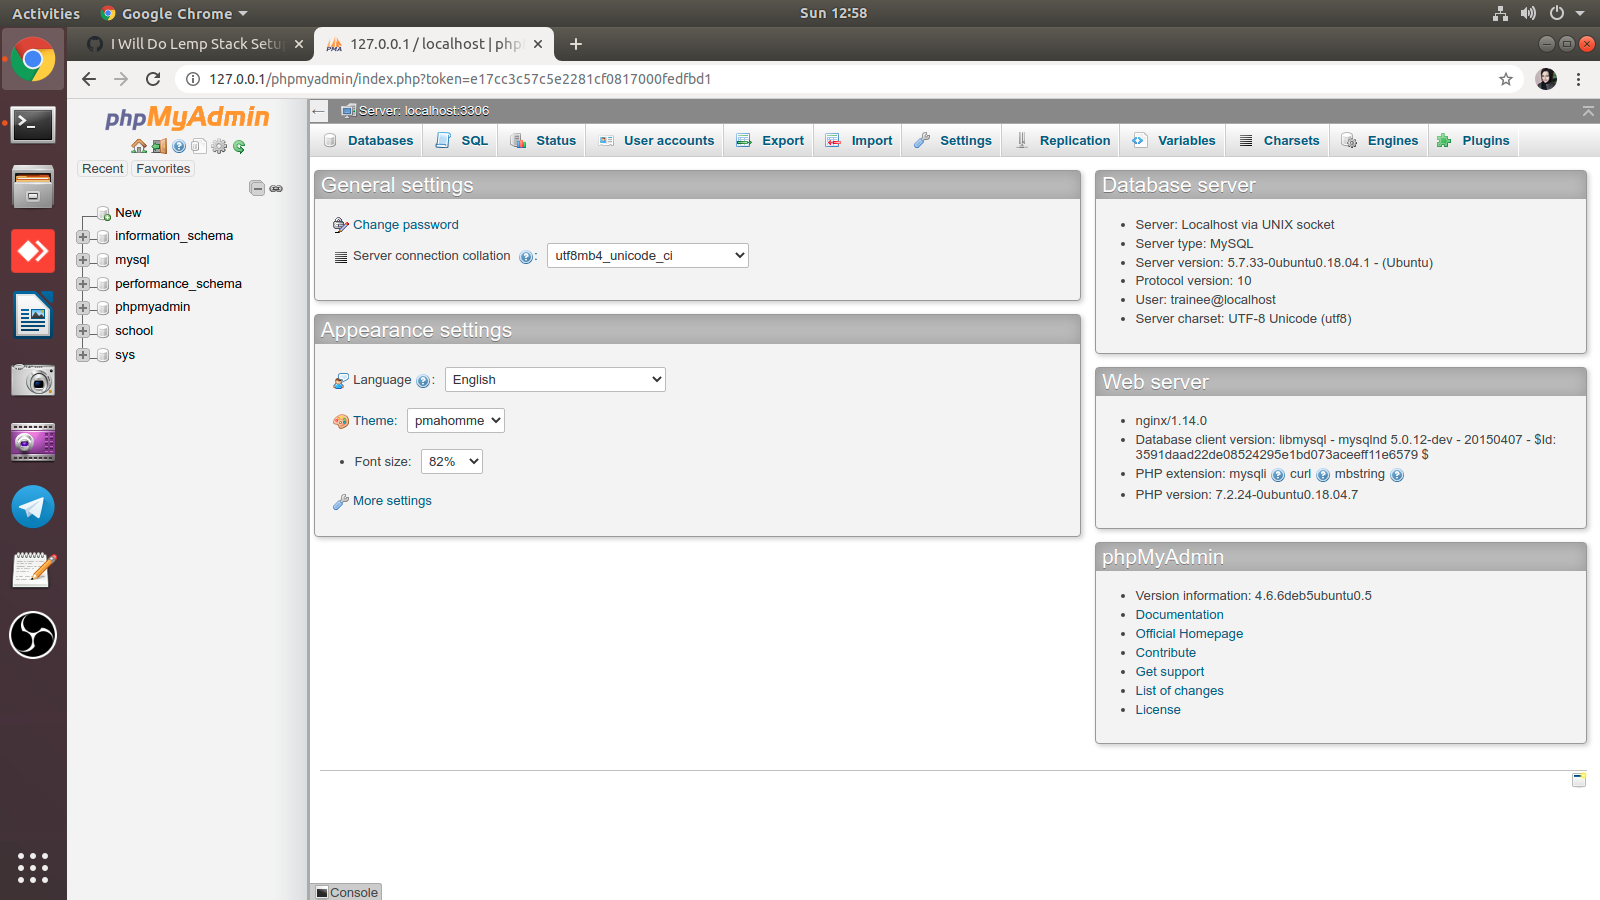Click the page-top double-arrow icon at right
1600x900 pixels.
(x=1588, y=111)
